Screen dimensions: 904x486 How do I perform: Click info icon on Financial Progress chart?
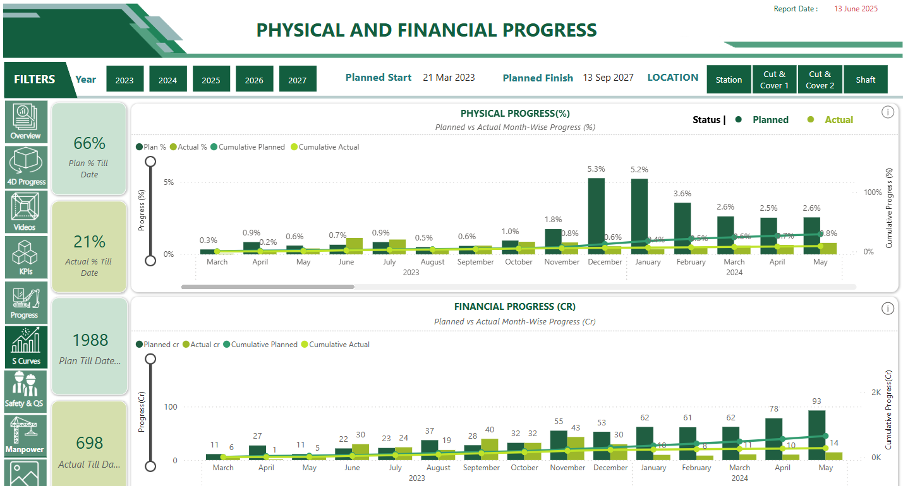pos(887,307)
